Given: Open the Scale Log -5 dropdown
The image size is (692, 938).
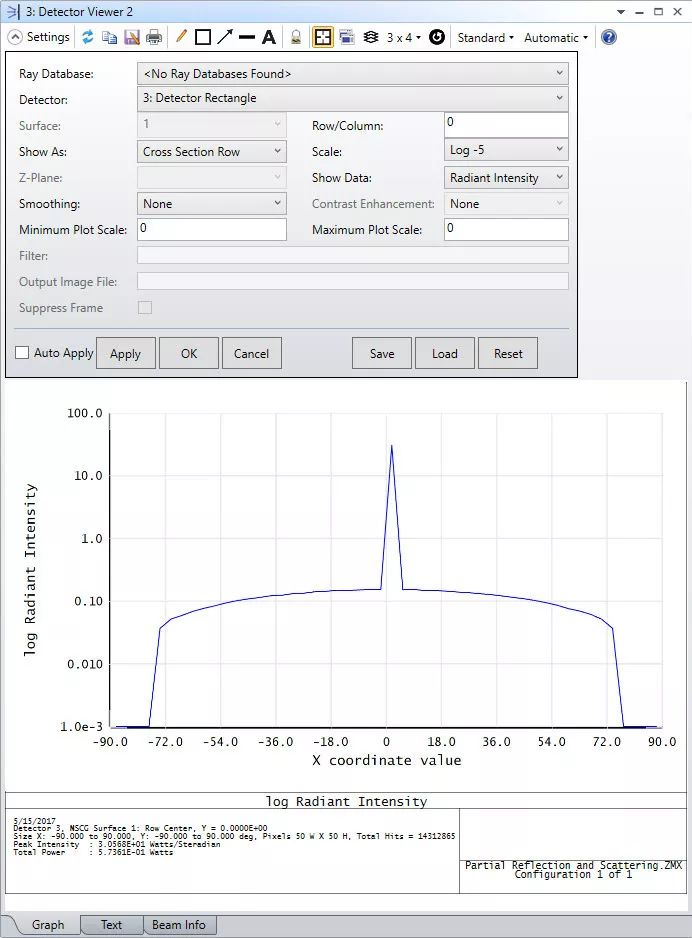Looking at the screenshot, I should [x=506, y=150].
